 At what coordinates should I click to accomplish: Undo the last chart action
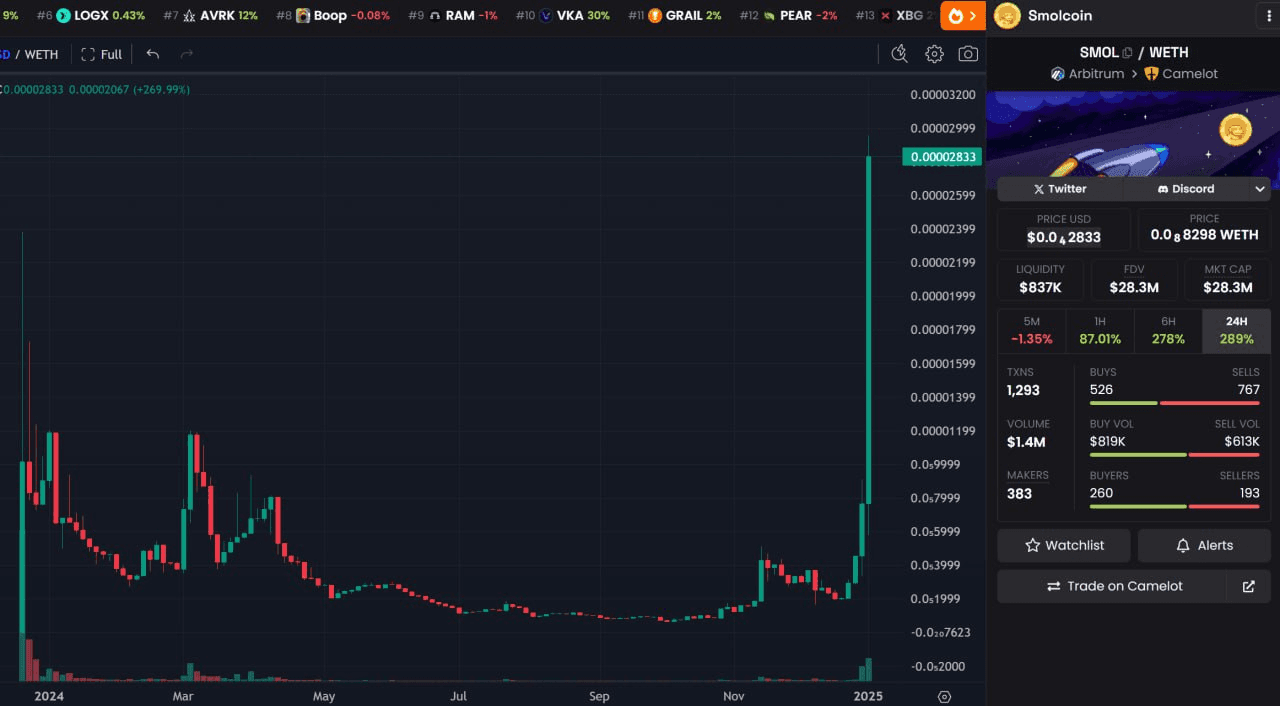pos(153,54)
